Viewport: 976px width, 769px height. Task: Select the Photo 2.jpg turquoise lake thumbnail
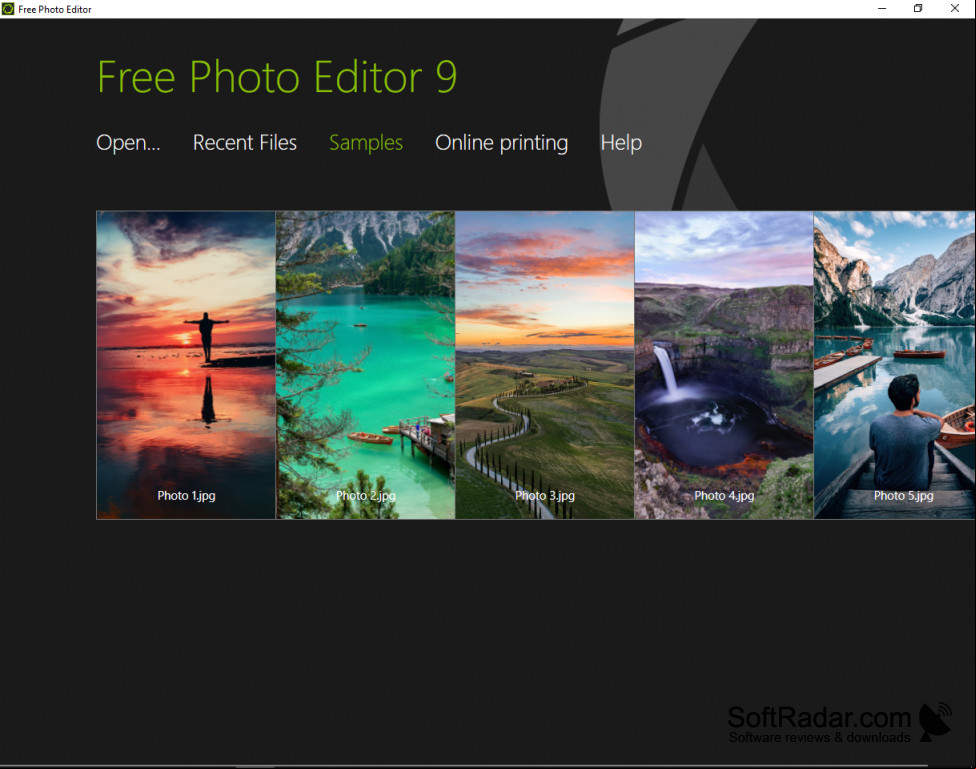pos(365,365)
